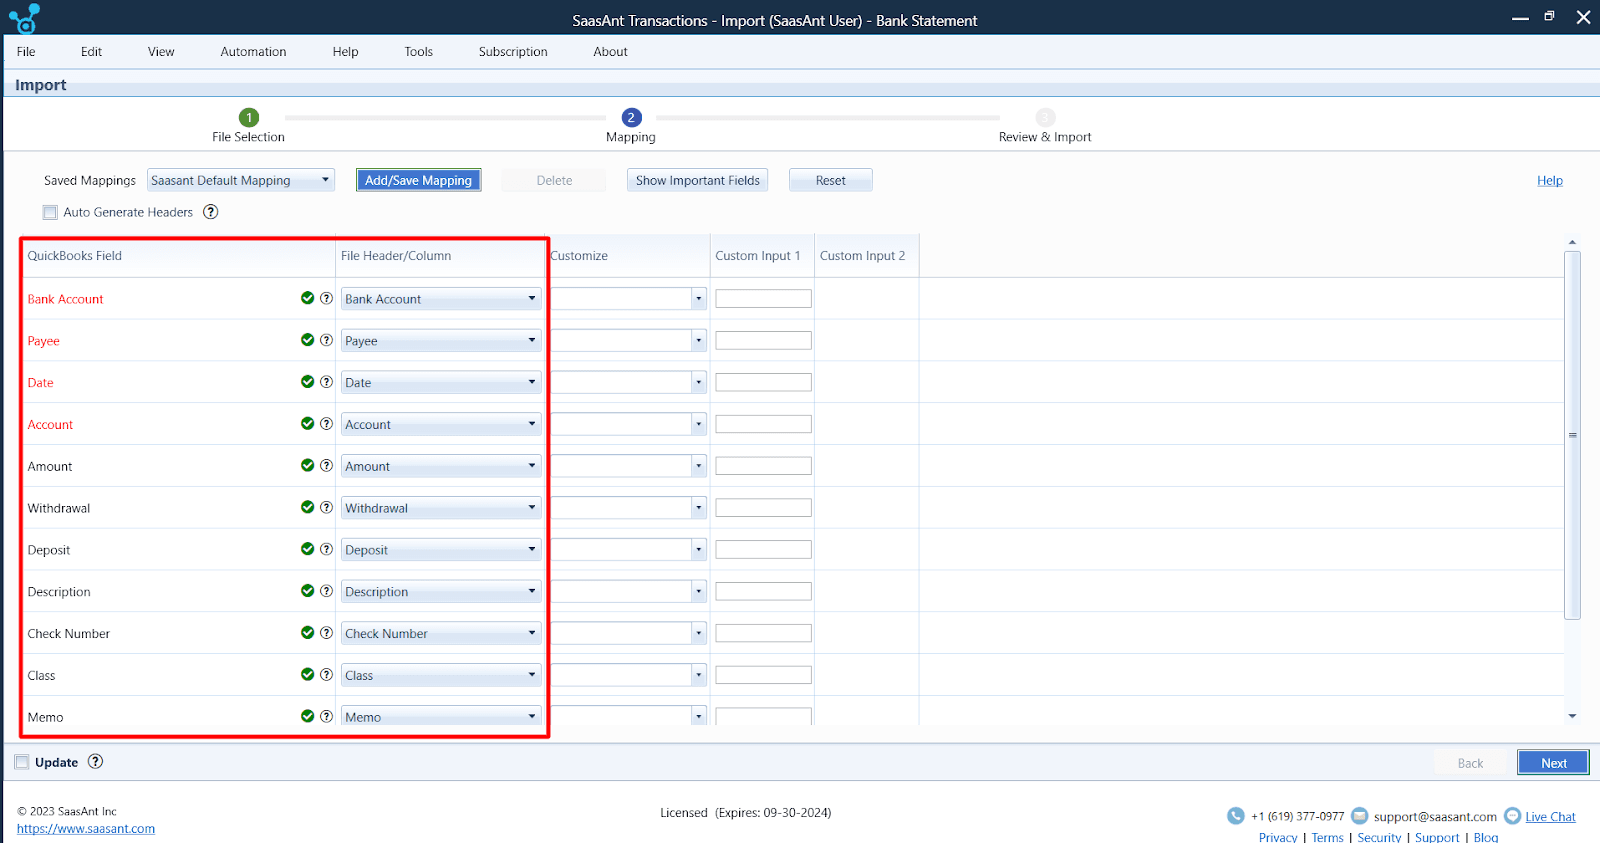
Task: Open the Saved Mappings dropdown
Action: click(241, 180)
